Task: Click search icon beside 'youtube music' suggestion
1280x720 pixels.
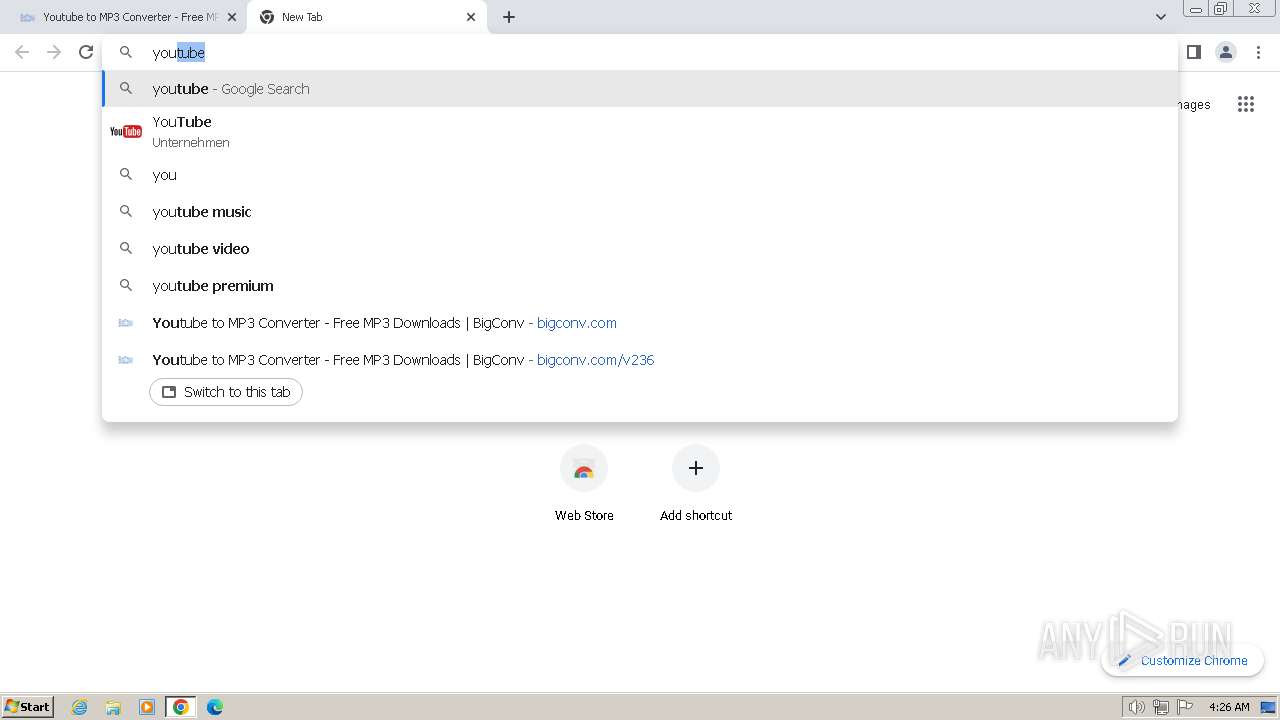Action: [x=126, y=211]
